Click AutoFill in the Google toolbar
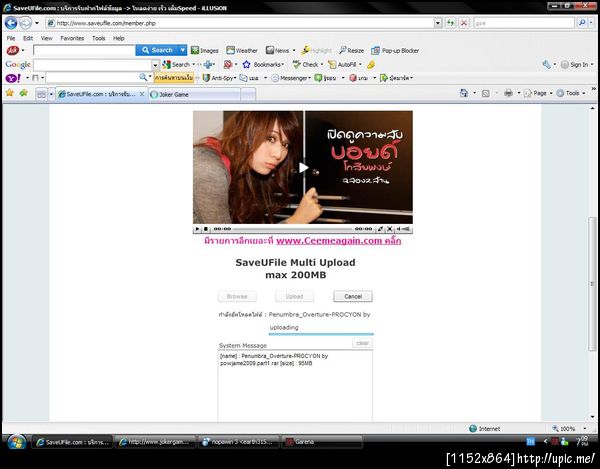The width and height of the screenshot is (600, 469). (342, 64)
